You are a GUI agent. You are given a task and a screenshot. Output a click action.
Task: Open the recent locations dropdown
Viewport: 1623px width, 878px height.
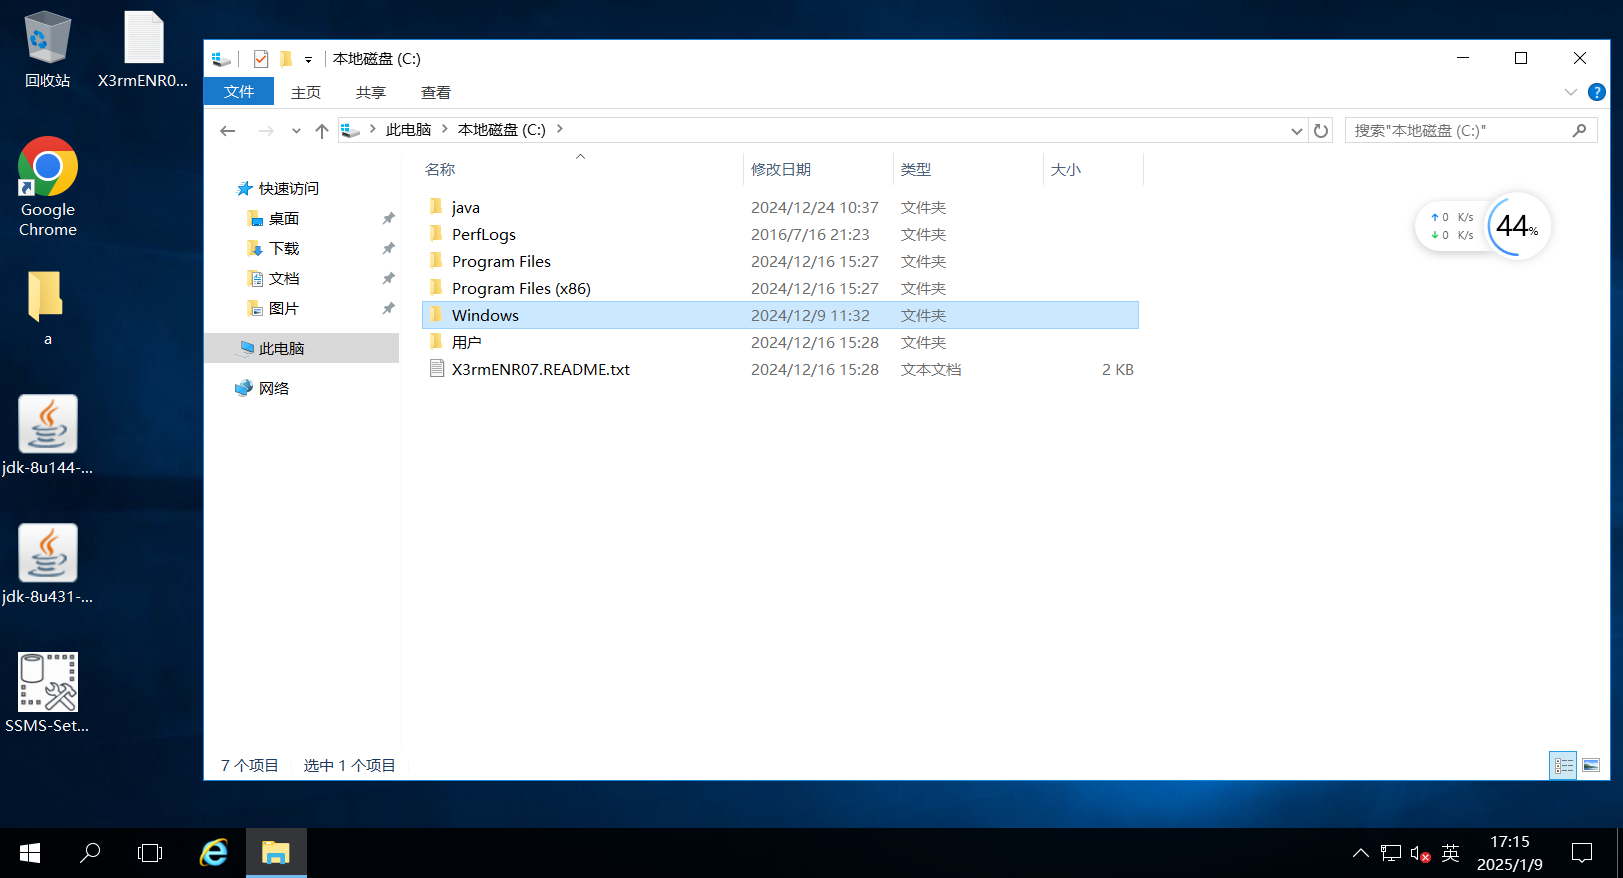296,131
